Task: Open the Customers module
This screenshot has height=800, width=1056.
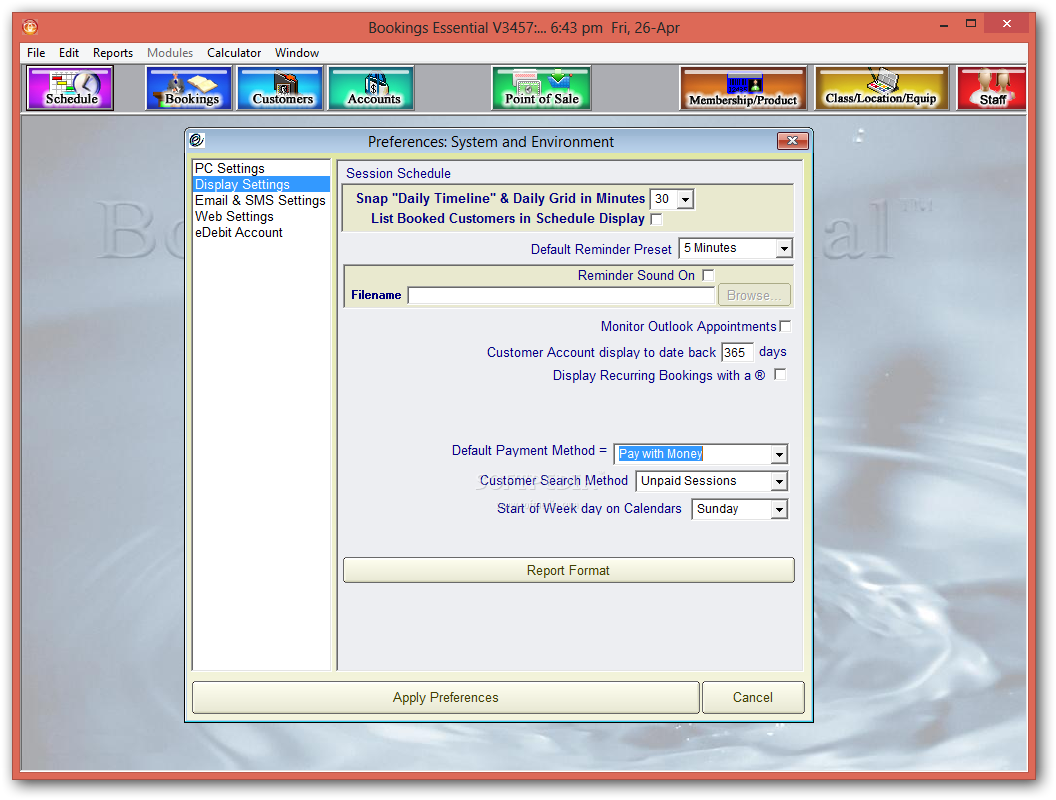Action: click(x=280, y=88)
